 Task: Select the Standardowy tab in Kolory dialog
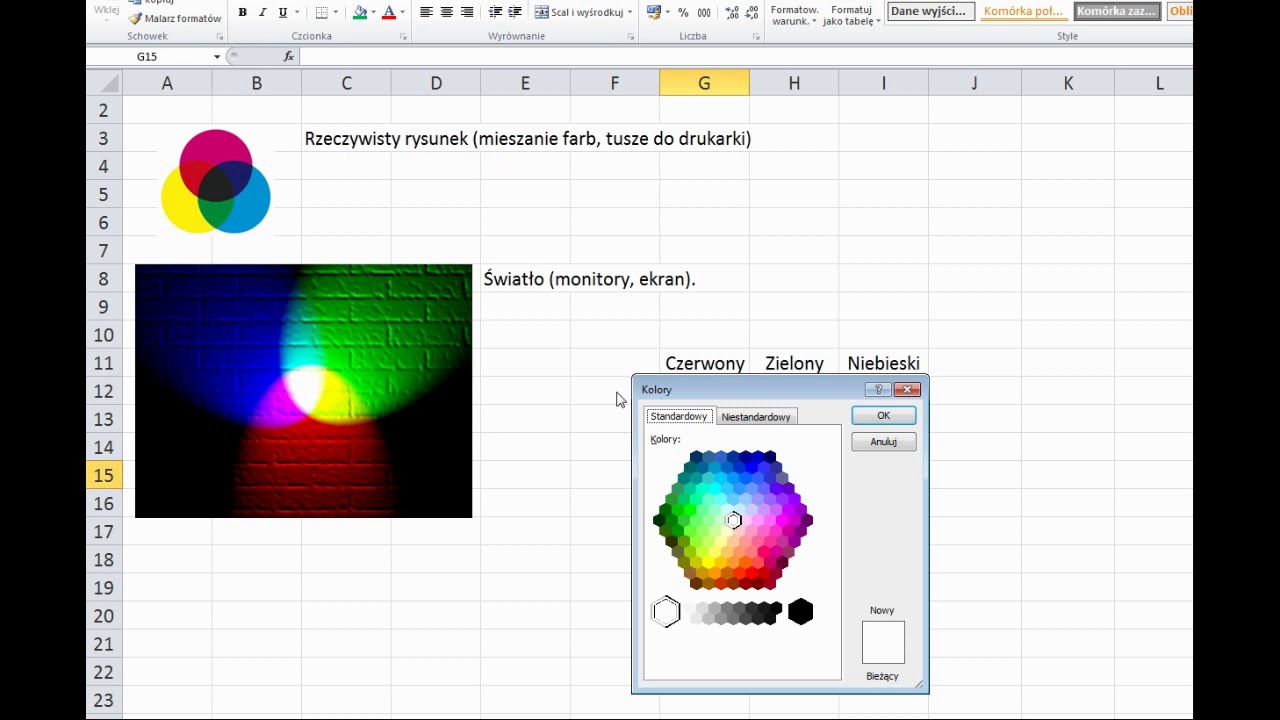click(x=678, y=416)
